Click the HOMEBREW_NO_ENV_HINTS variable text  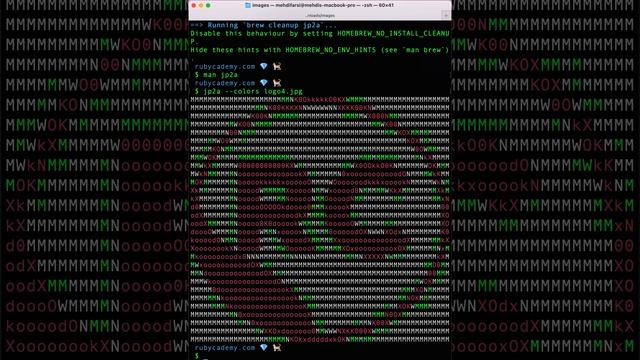click(330, 50)
